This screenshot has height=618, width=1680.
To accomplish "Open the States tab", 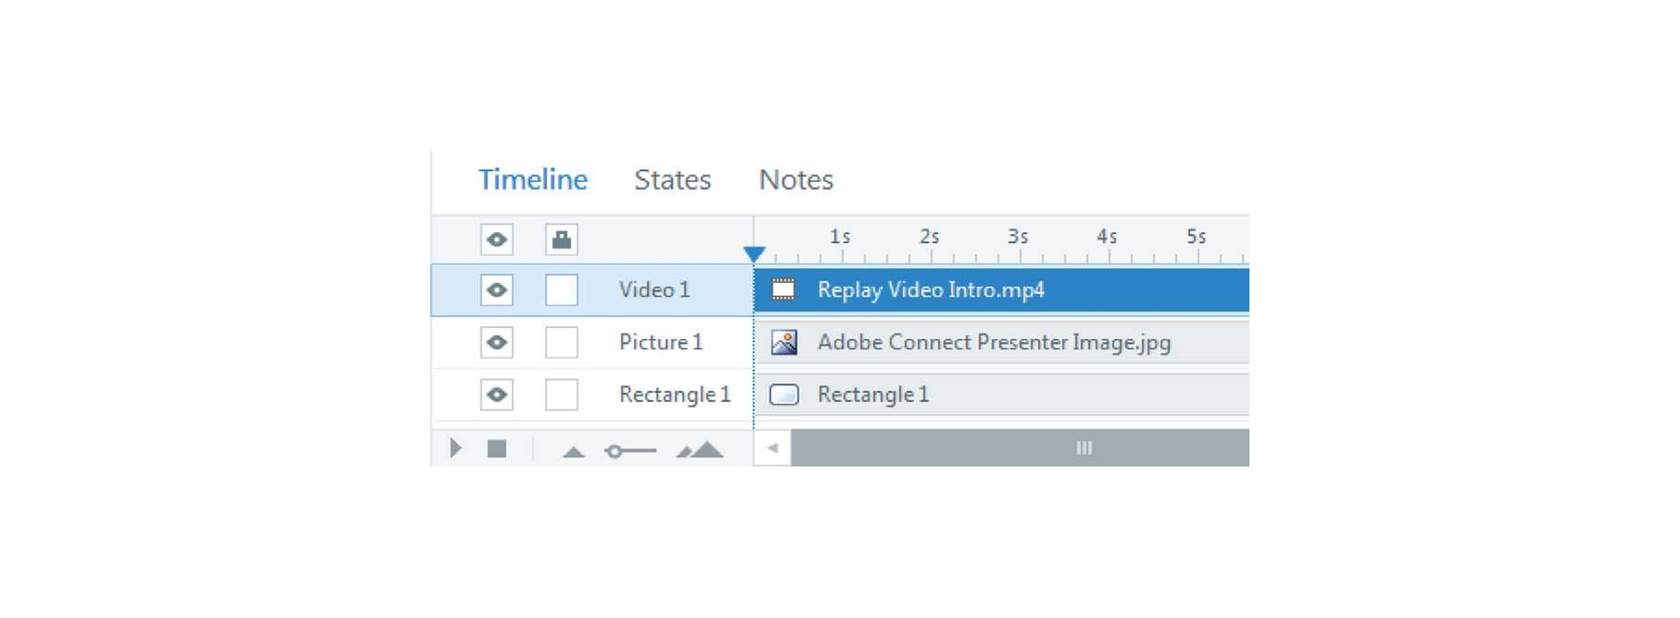I will click(x=672, y=180).
